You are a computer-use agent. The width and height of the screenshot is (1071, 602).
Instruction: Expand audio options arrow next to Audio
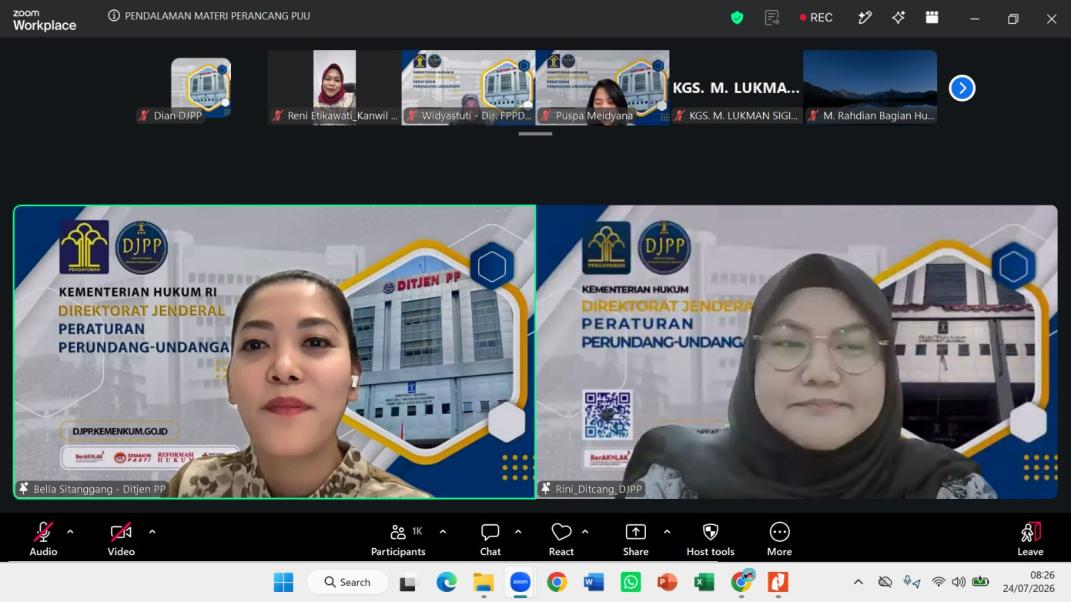70,532
